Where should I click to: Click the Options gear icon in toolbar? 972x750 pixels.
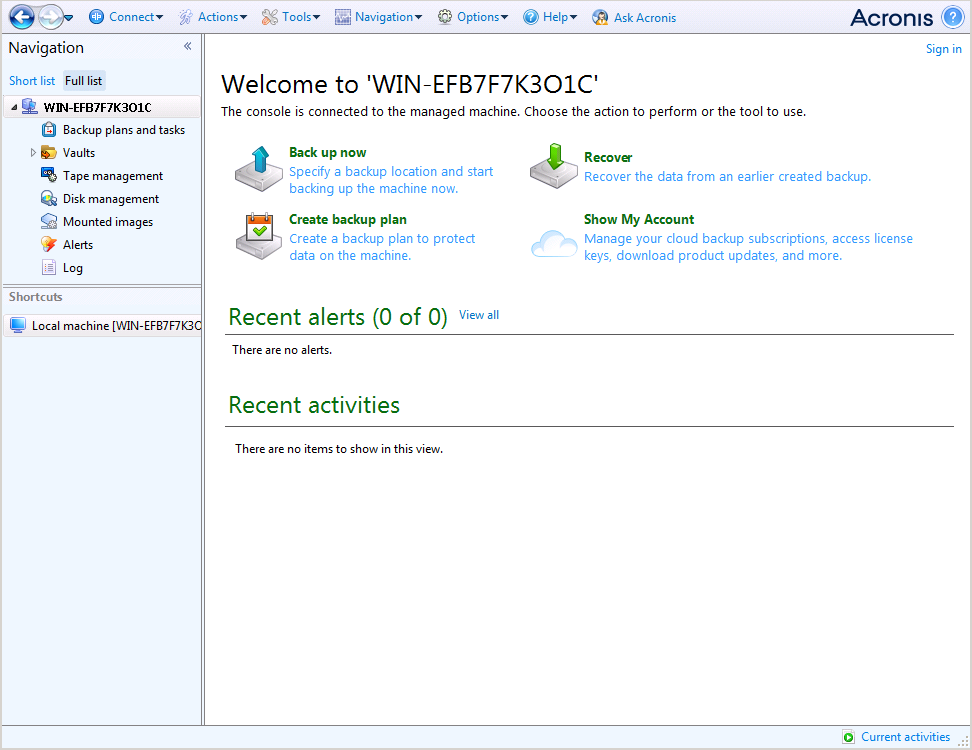tap(444, 17)
